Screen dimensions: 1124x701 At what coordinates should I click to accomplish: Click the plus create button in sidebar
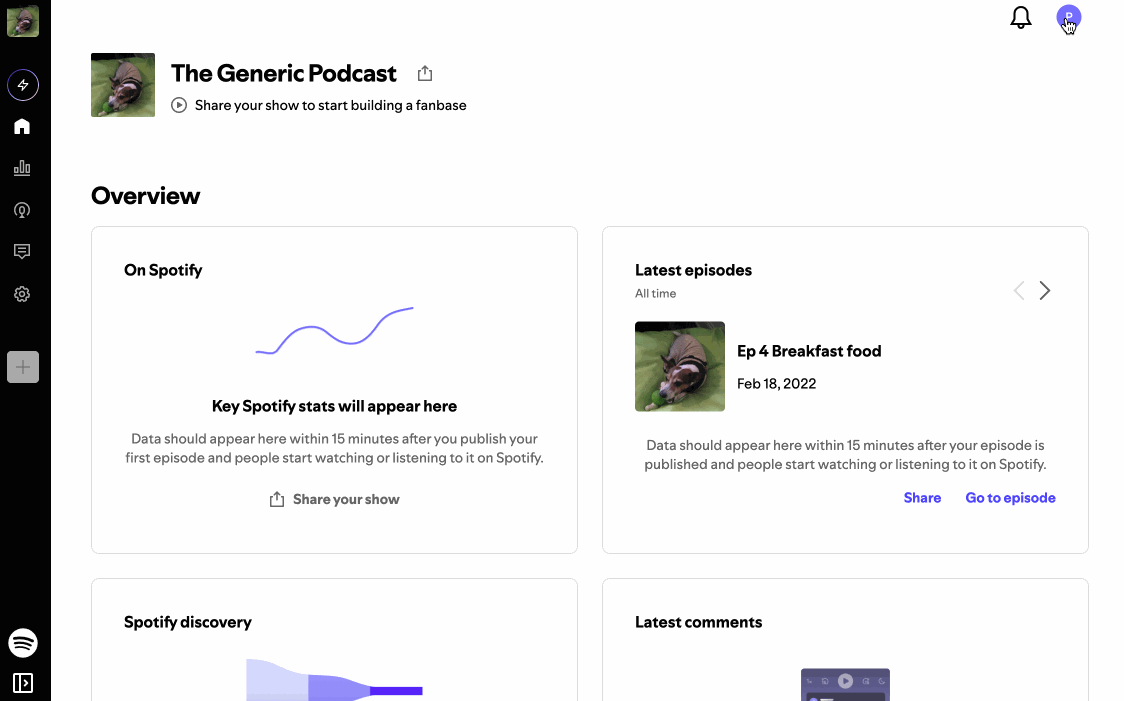click(23, 367)
